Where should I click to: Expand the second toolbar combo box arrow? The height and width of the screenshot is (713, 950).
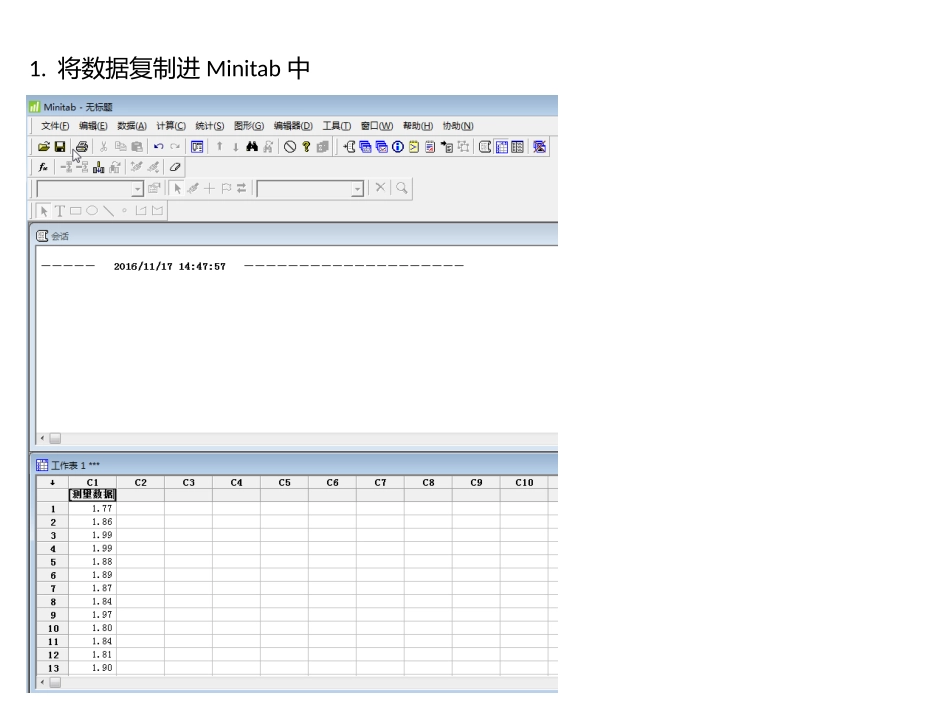(x=357, y=189)
